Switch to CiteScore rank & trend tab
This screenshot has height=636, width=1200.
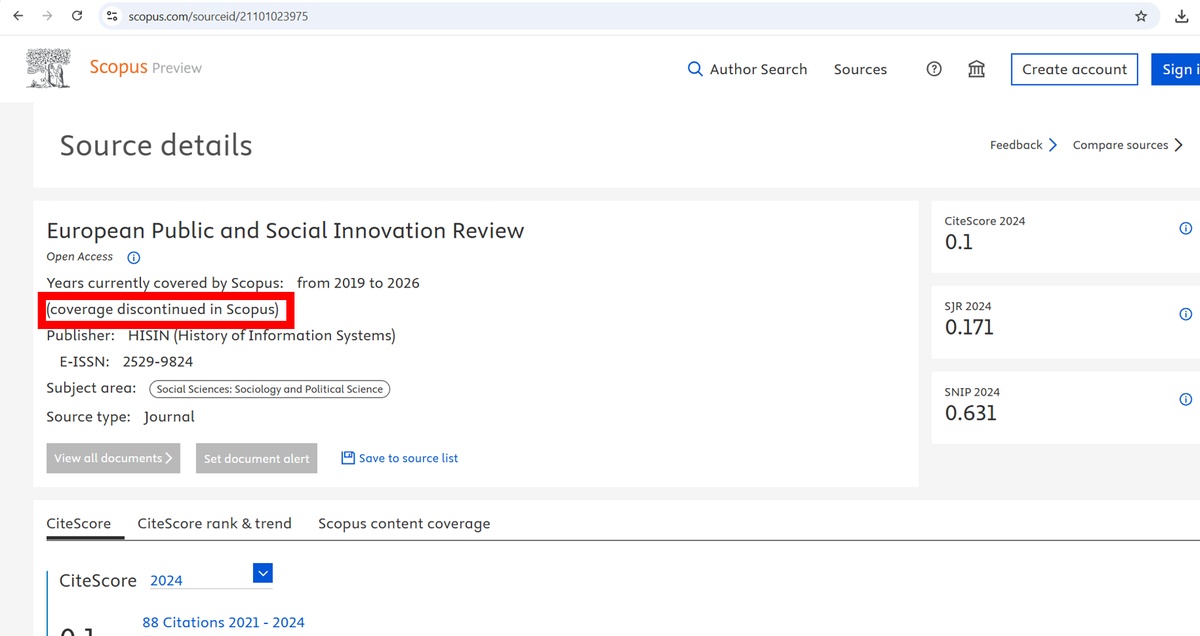point(214,523)
